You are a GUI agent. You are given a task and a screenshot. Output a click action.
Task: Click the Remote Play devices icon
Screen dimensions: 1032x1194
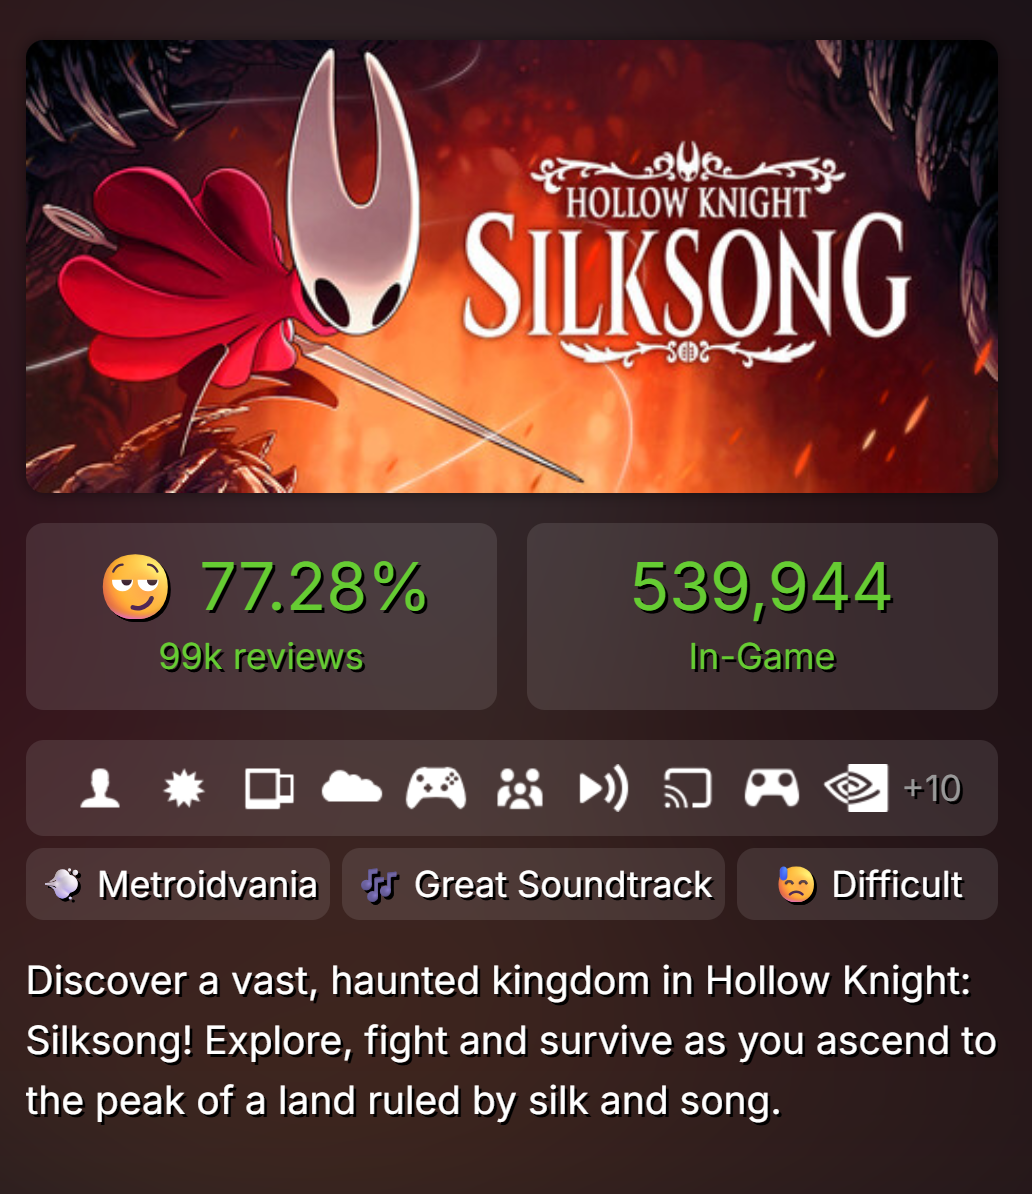269,788
